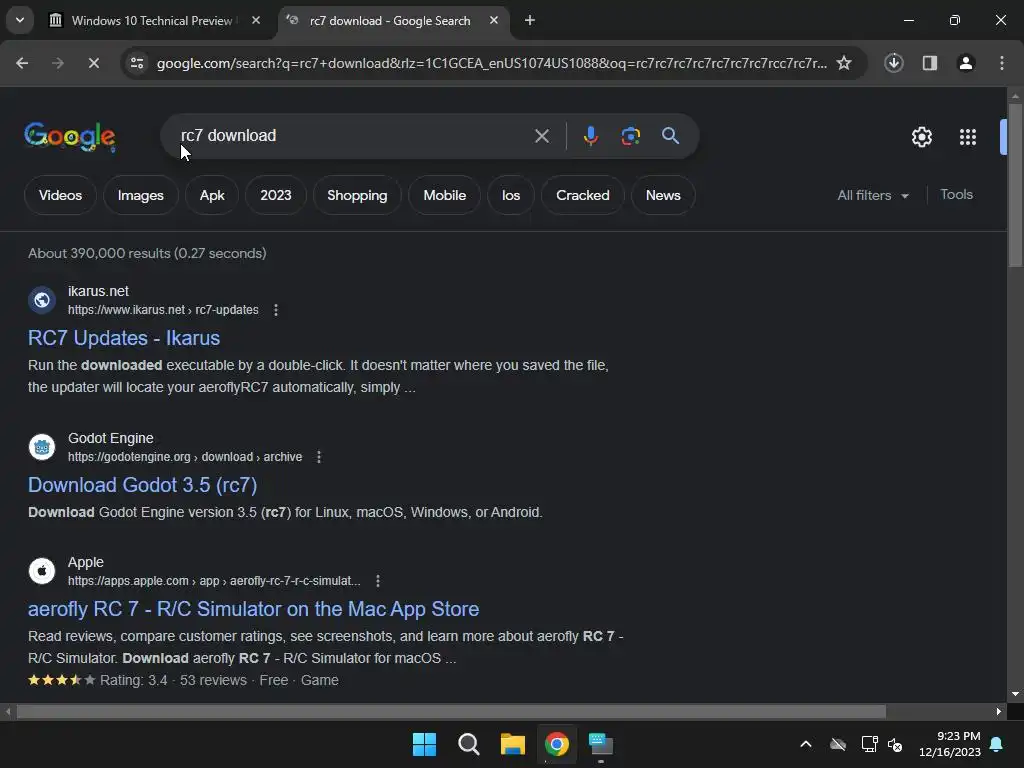1024x768 pixels.
Task: Open the taskbar notification bell
Action: pyautogui.click(x=997, y=744)
